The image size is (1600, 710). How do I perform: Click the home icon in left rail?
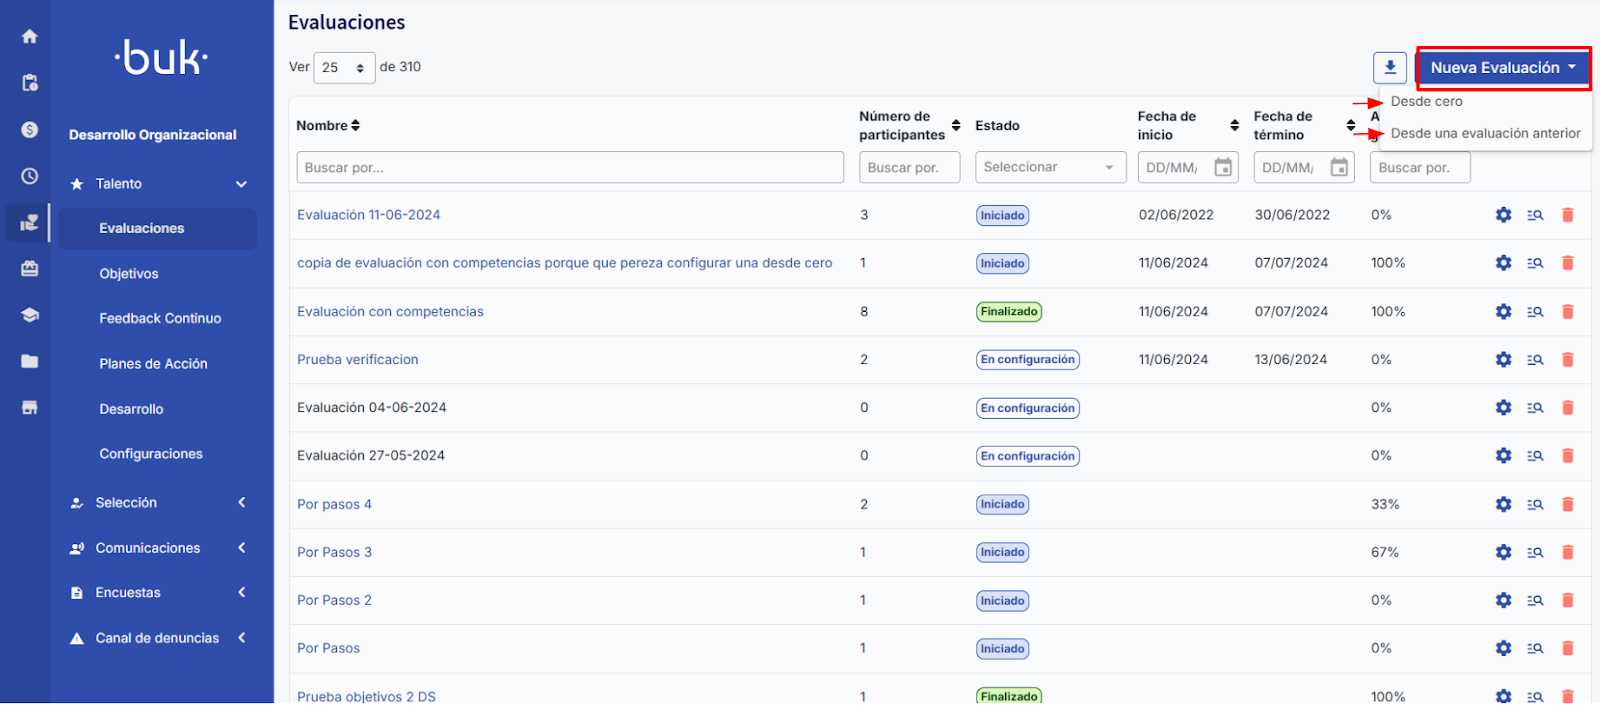(x=30, y=37)
